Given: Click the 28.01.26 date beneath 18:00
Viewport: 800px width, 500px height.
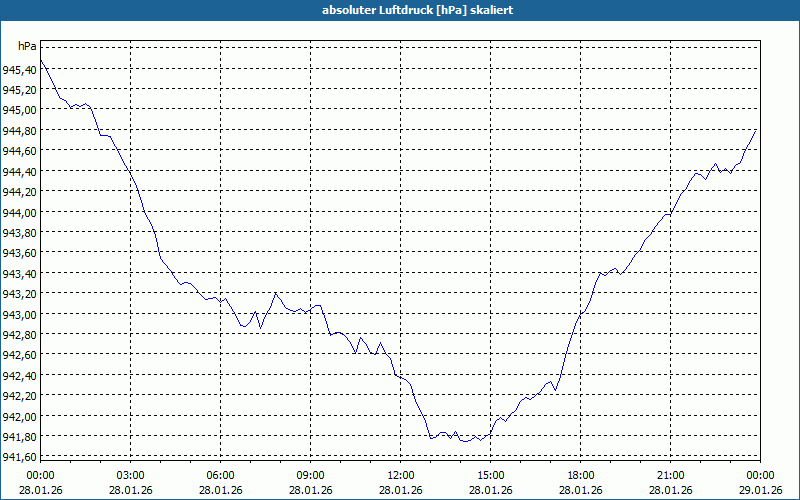Looking at the screenshot, I should 581,490.
